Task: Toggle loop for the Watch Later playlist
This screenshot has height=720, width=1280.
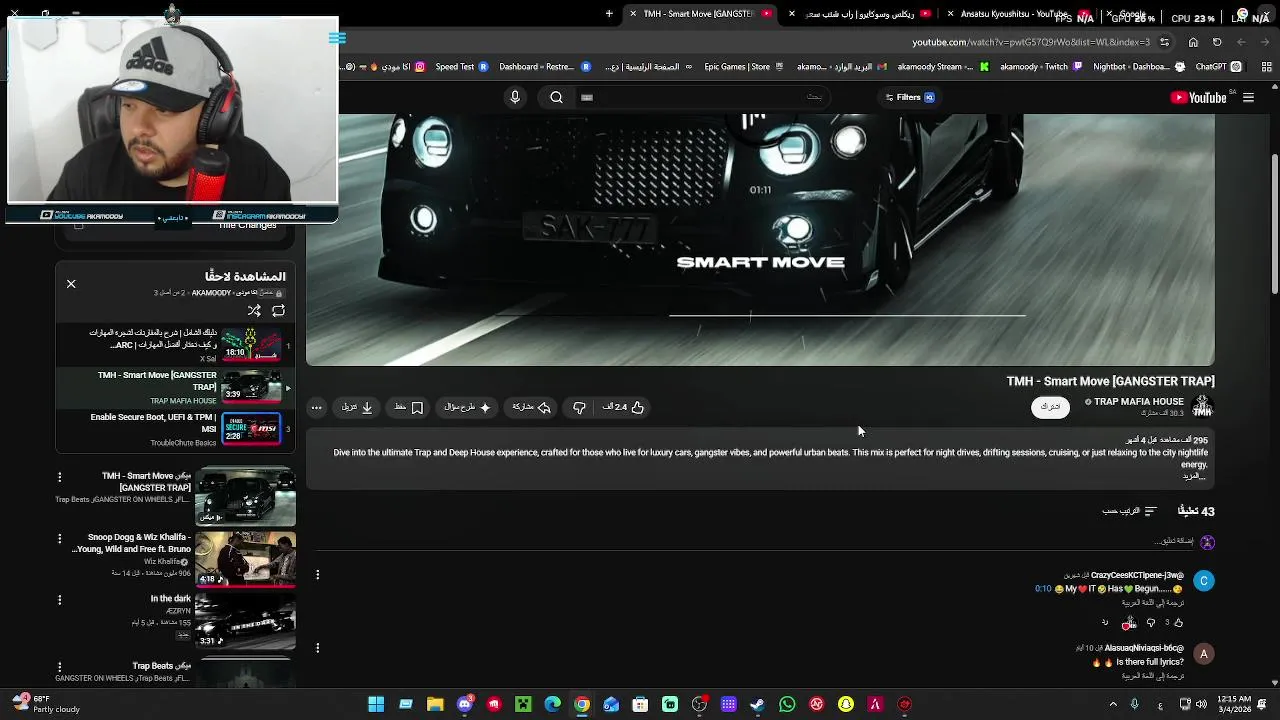Action: (x=278, y=311)
